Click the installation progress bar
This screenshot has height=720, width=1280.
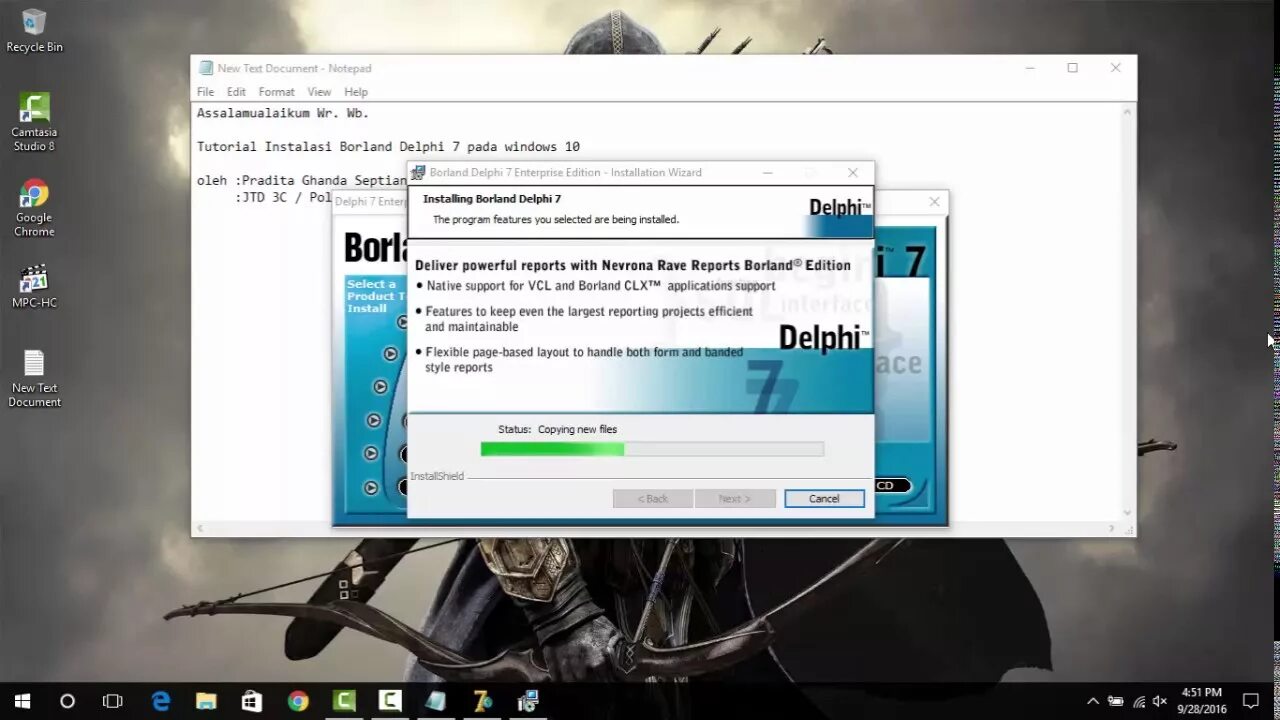(x=652, y=449)
